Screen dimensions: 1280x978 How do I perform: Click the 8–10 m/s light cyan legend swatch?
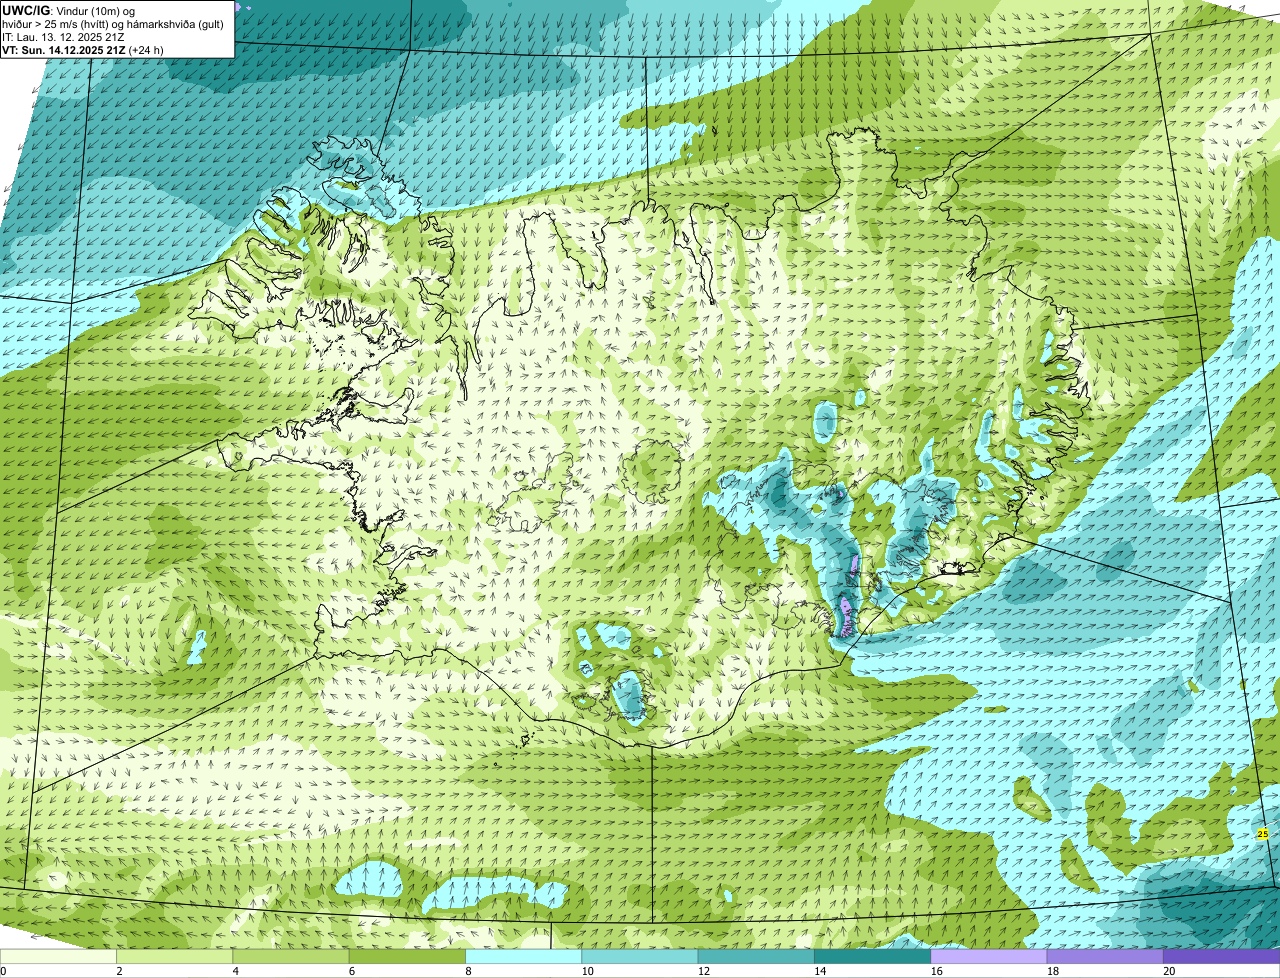(523, 956)
